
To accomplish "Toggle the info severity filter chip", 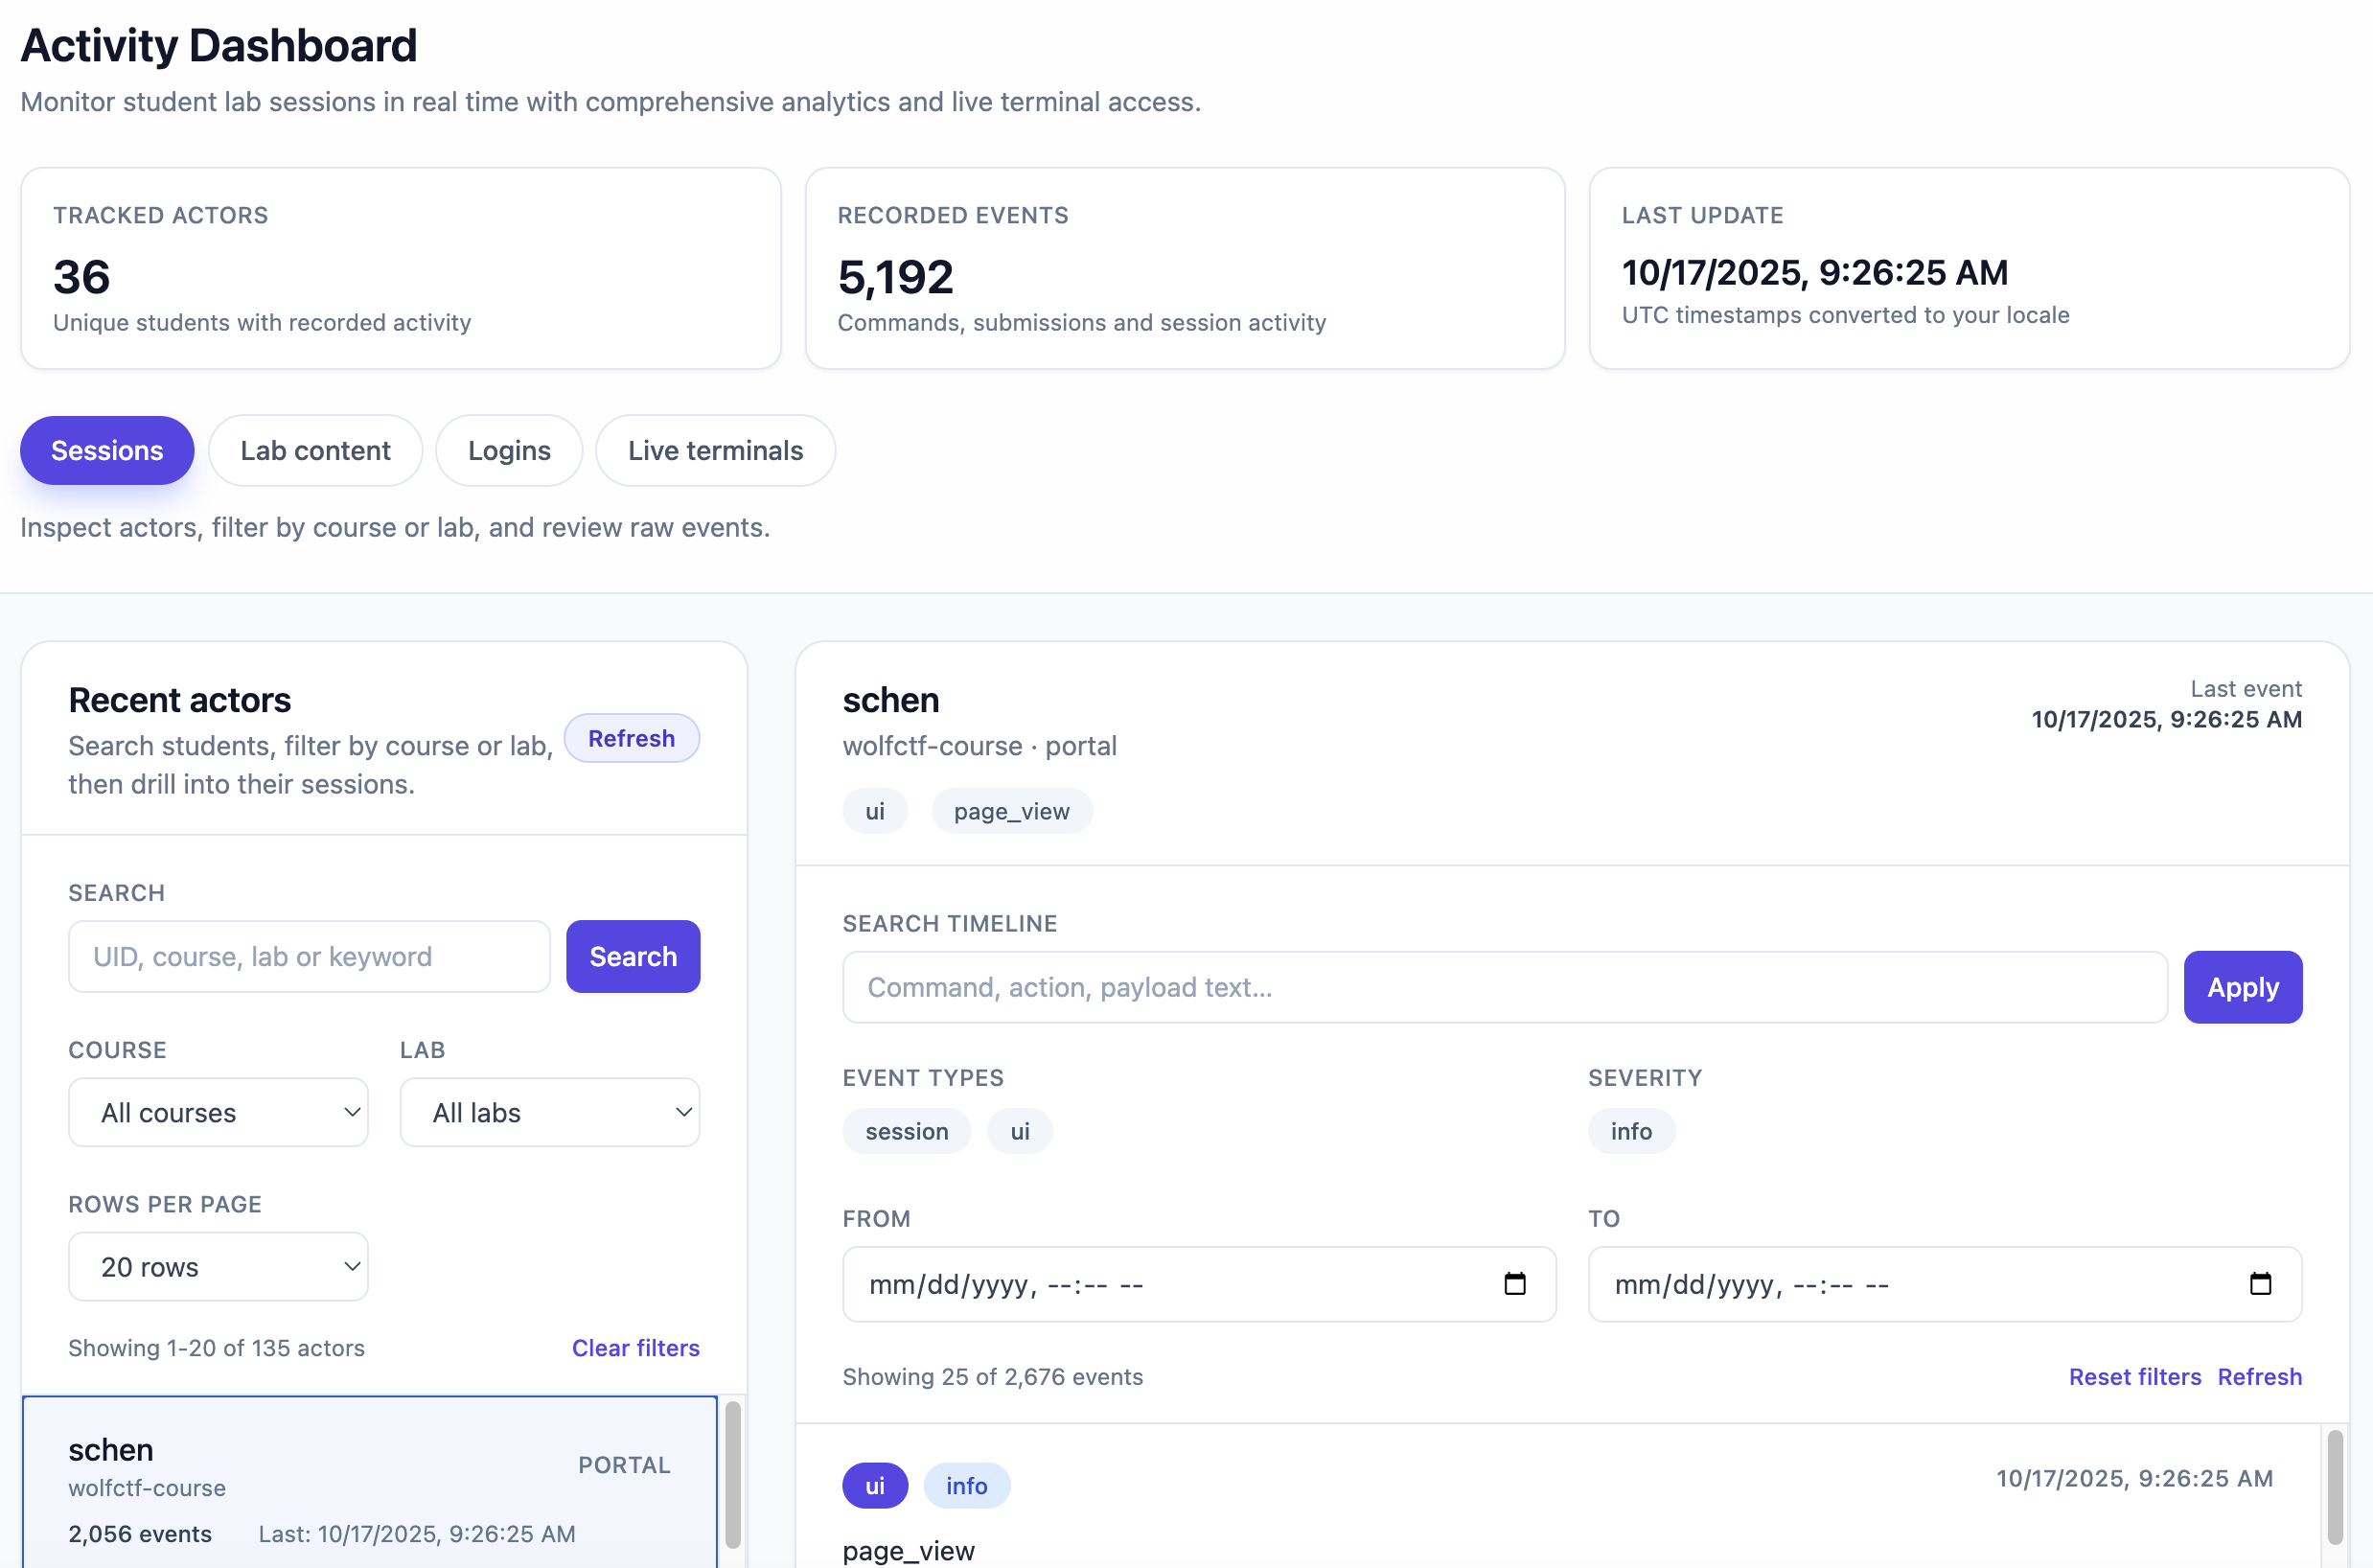I will pyautogui.click(x=1630, y=1131).
